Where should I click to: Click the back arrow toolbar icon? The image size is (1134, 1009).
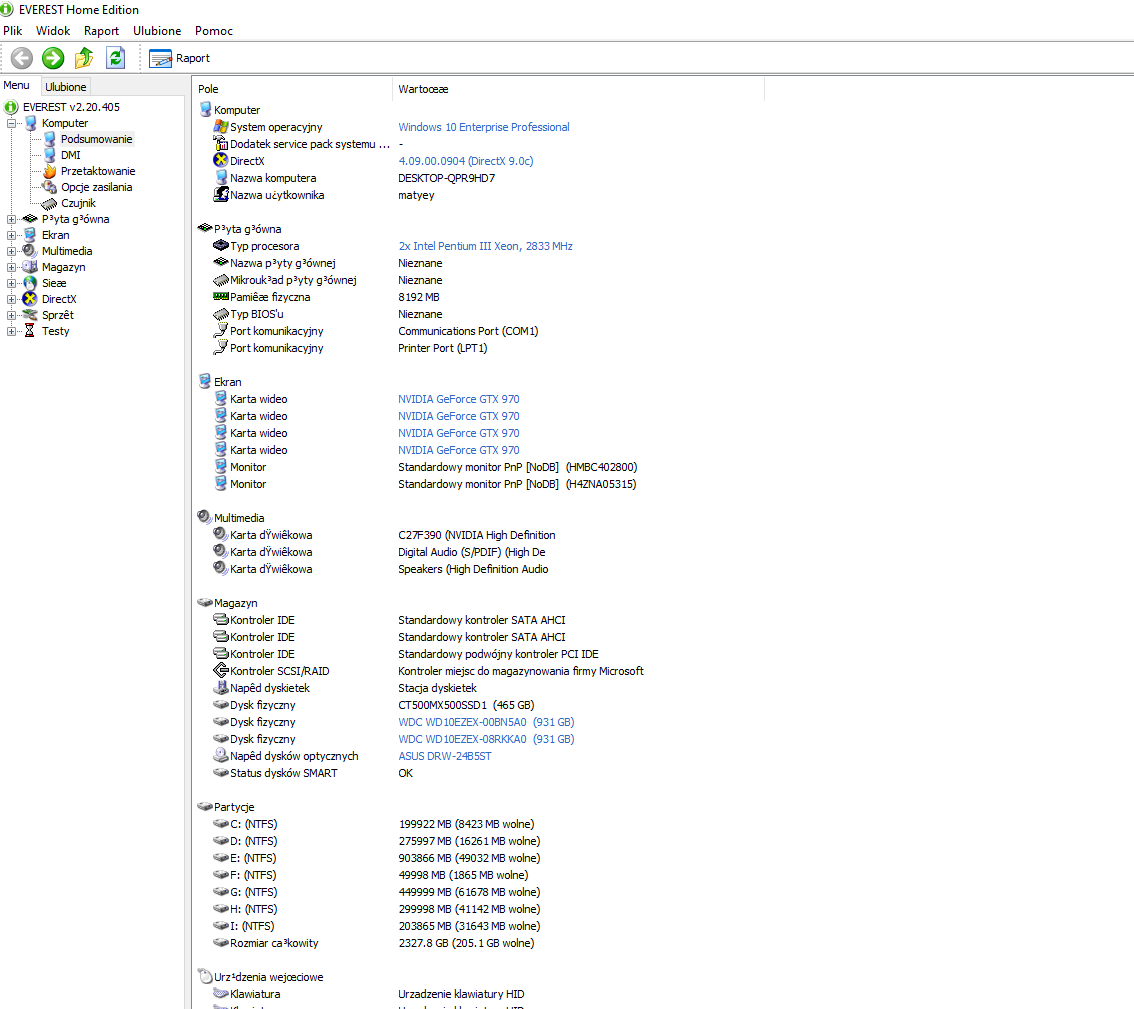click(22, 58)
